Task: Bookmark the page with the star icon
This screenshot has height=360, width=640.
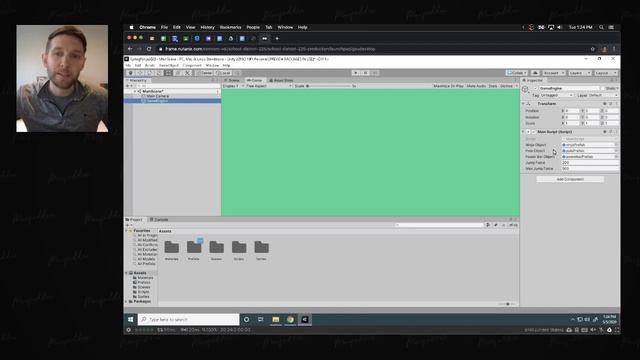Action: coord(593,49)
